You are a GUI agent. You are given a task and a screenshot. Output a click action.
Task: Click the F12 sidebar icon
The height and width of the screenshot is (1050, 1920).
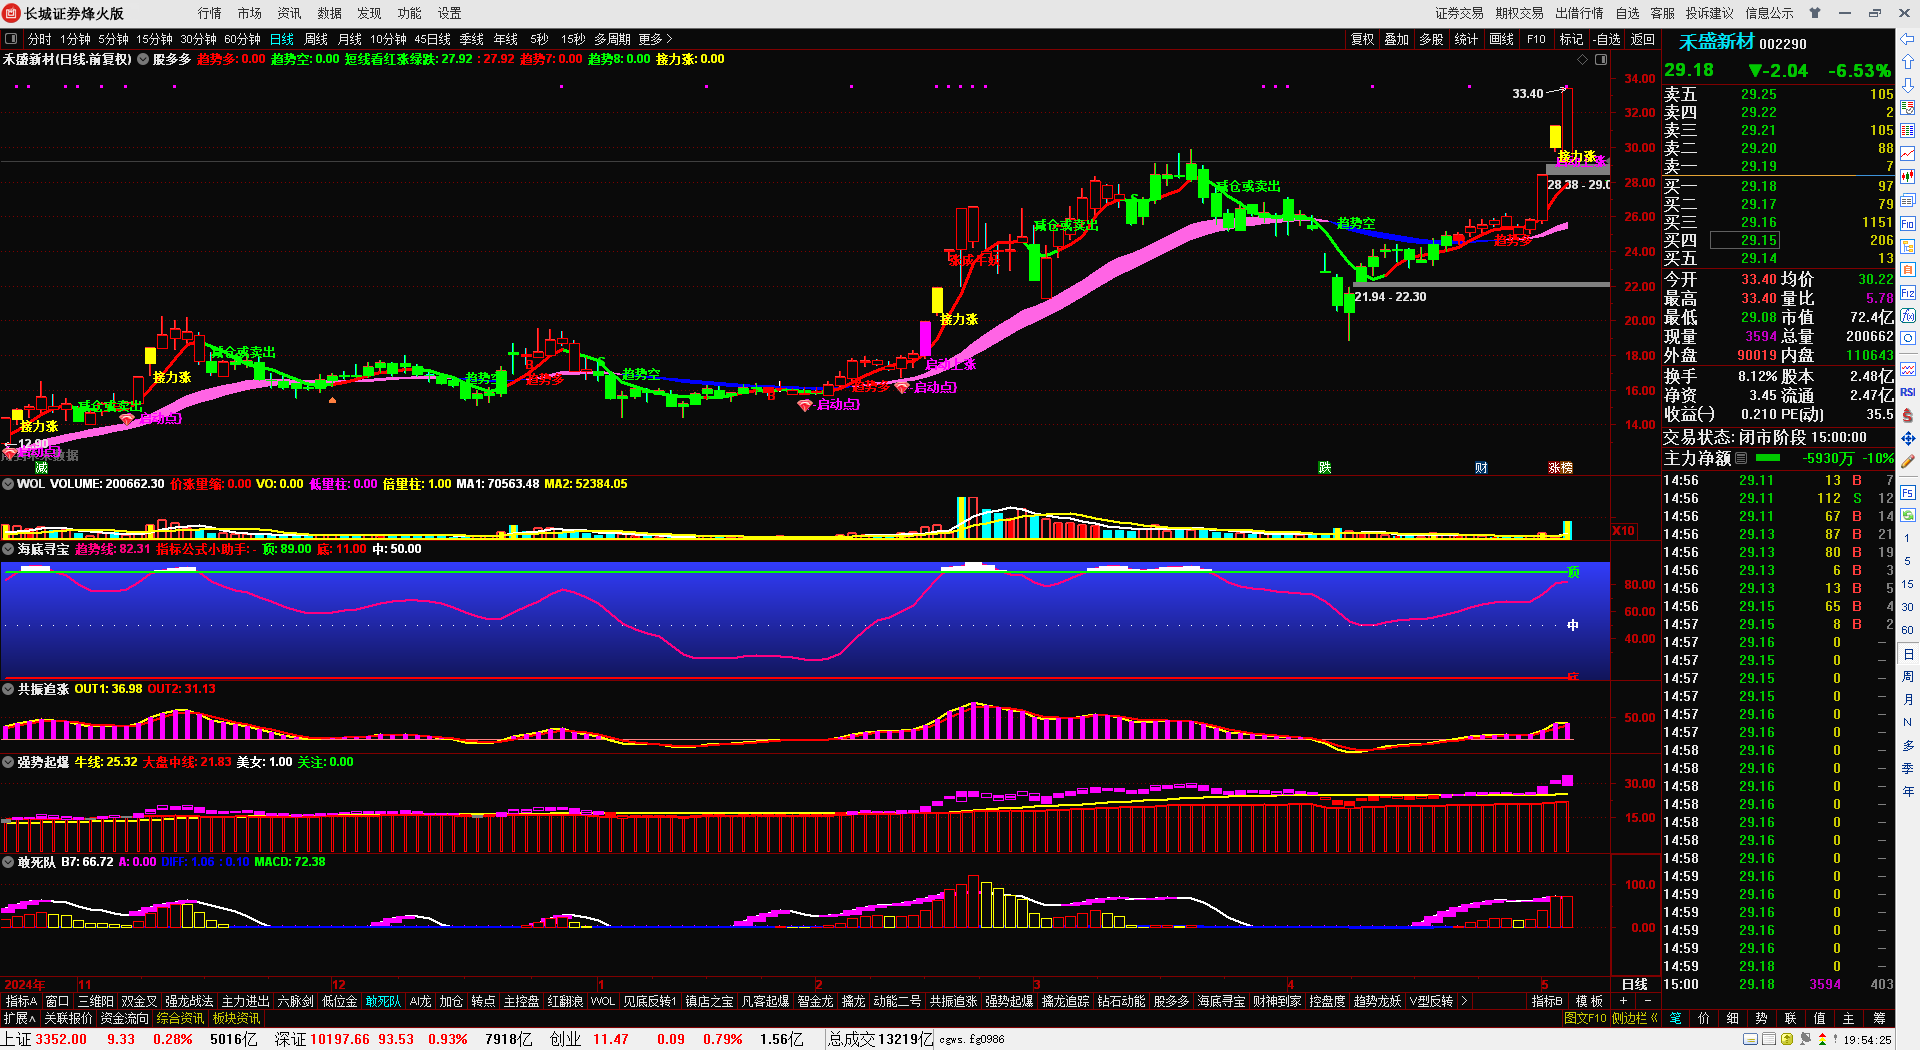1908,293
